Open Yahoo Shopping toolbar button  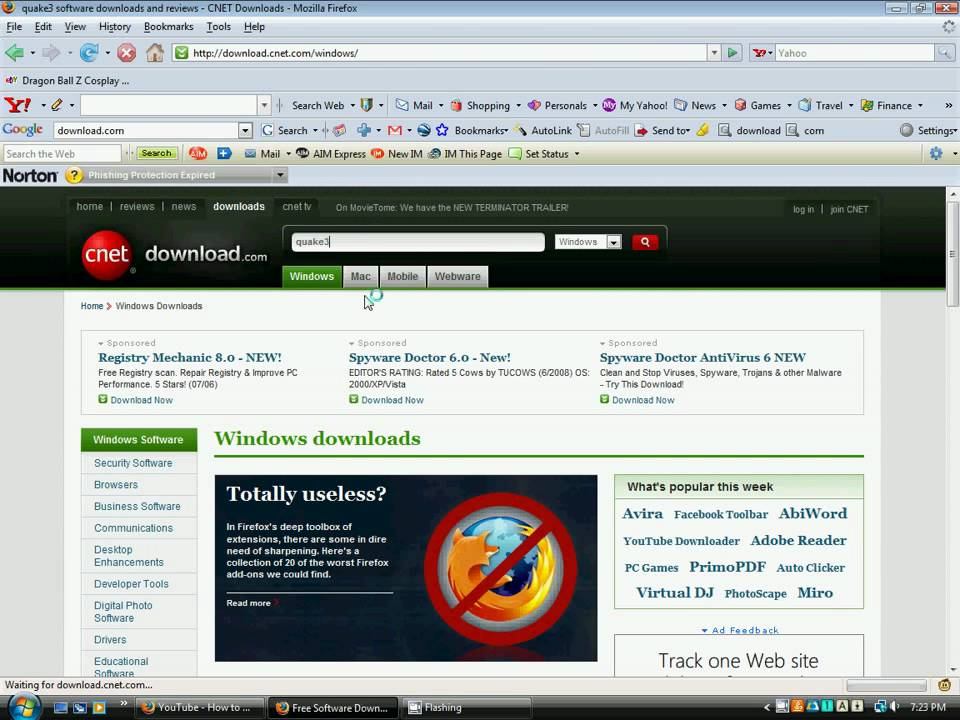(x=481, y=105)
